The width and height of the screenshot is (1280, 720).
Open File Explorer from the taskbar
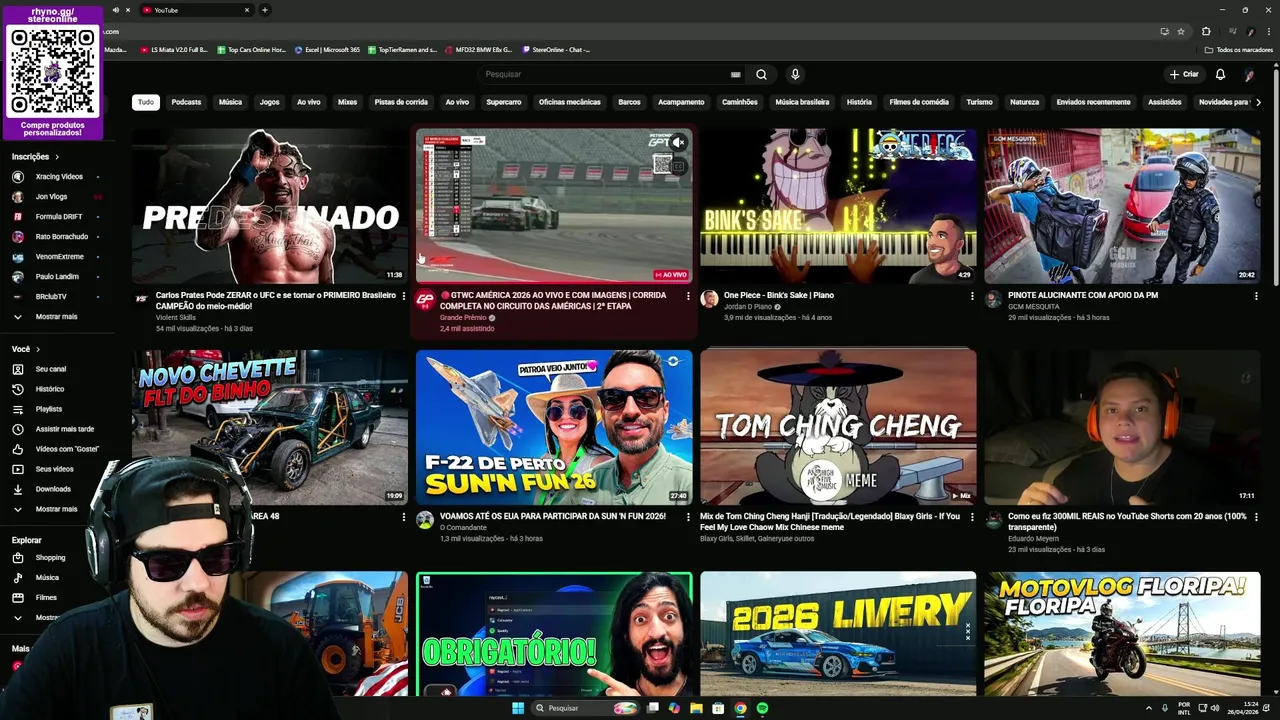click(x=696, y=708)
